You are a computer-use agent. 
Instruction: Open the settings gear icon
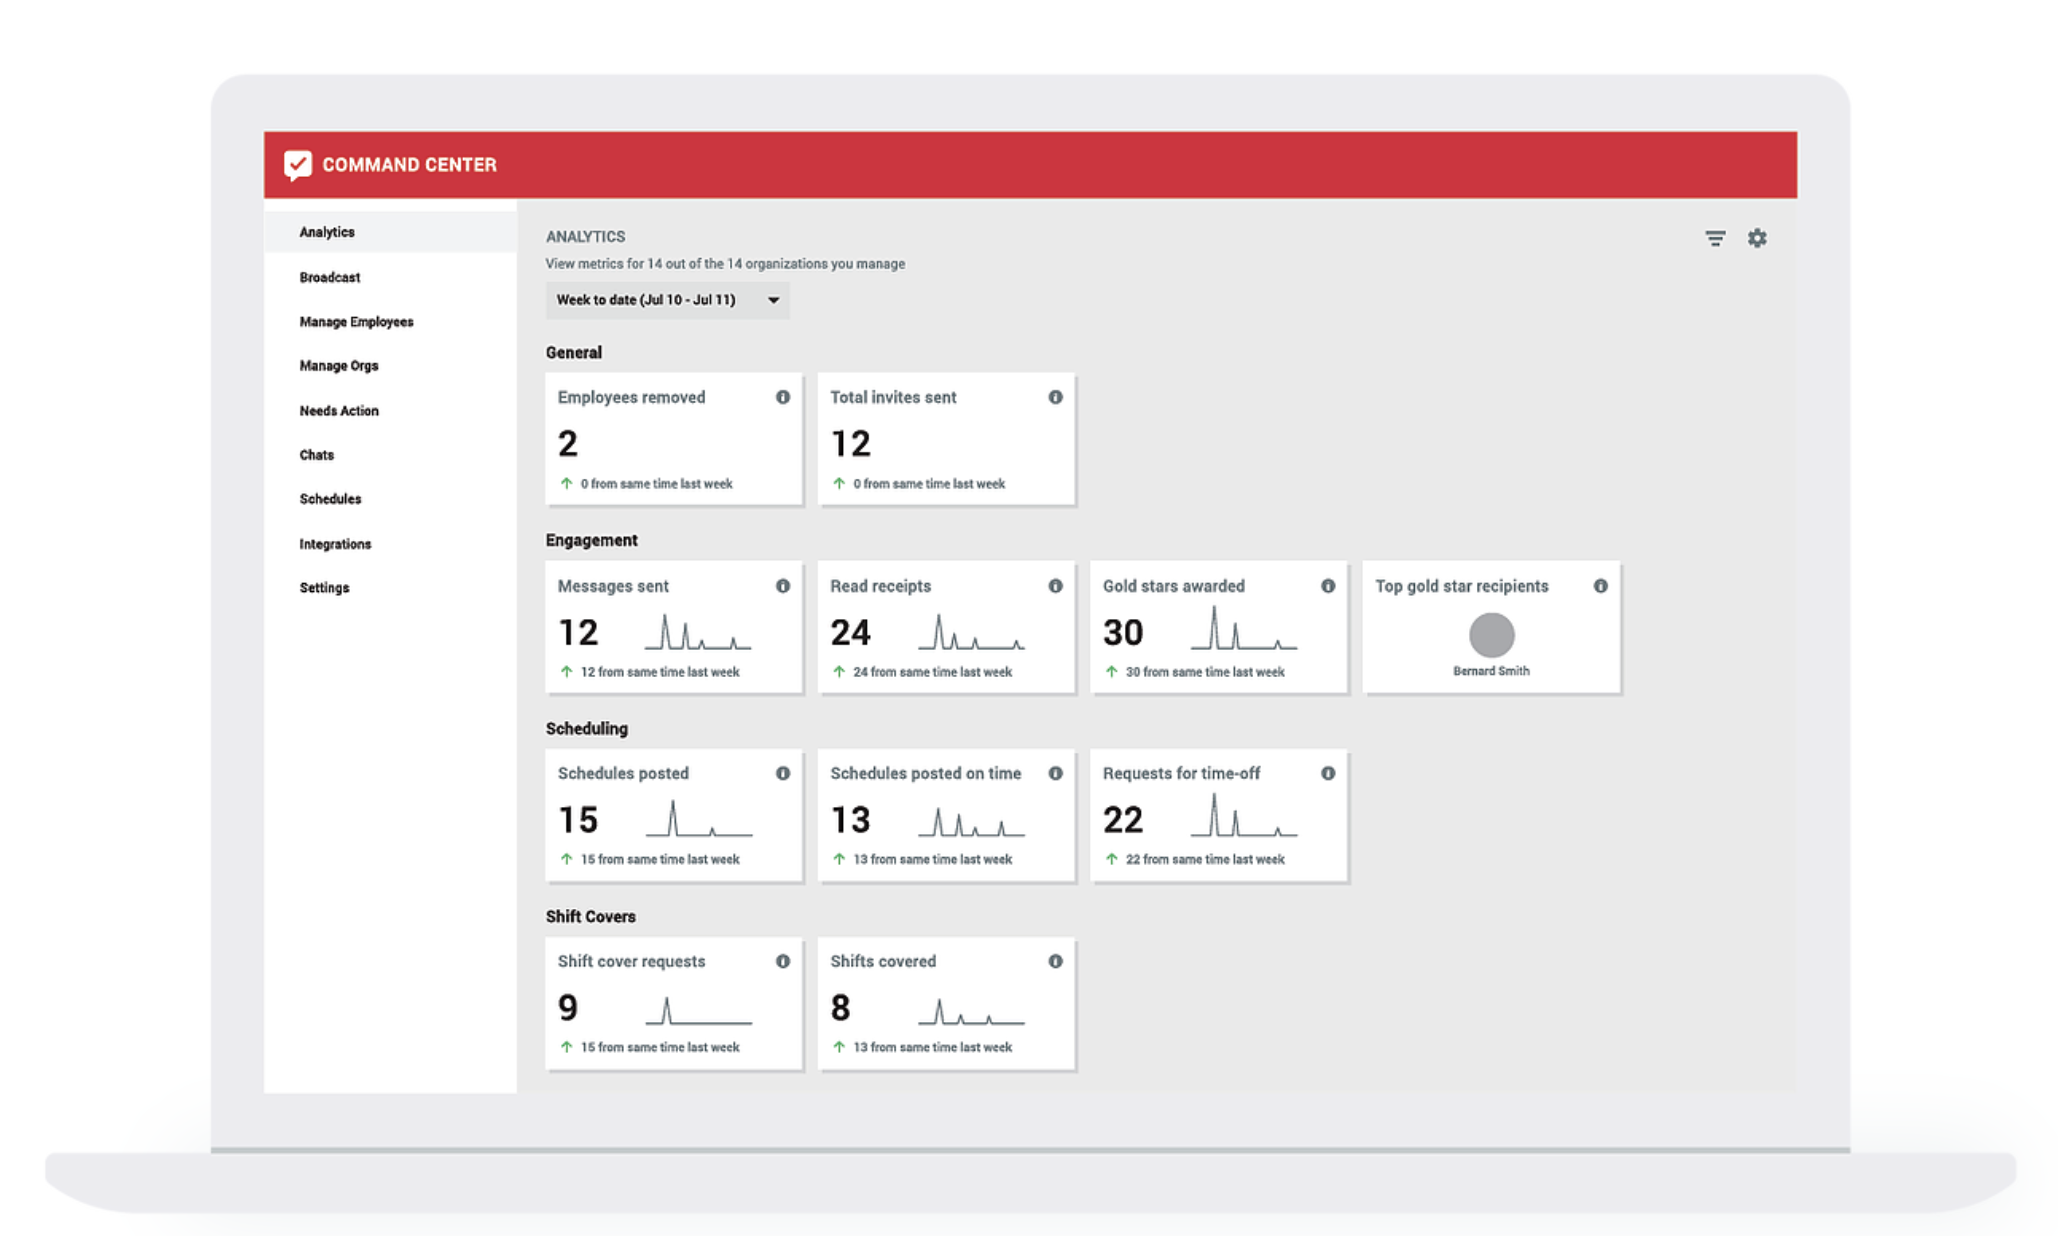(x=1757, y=238)
